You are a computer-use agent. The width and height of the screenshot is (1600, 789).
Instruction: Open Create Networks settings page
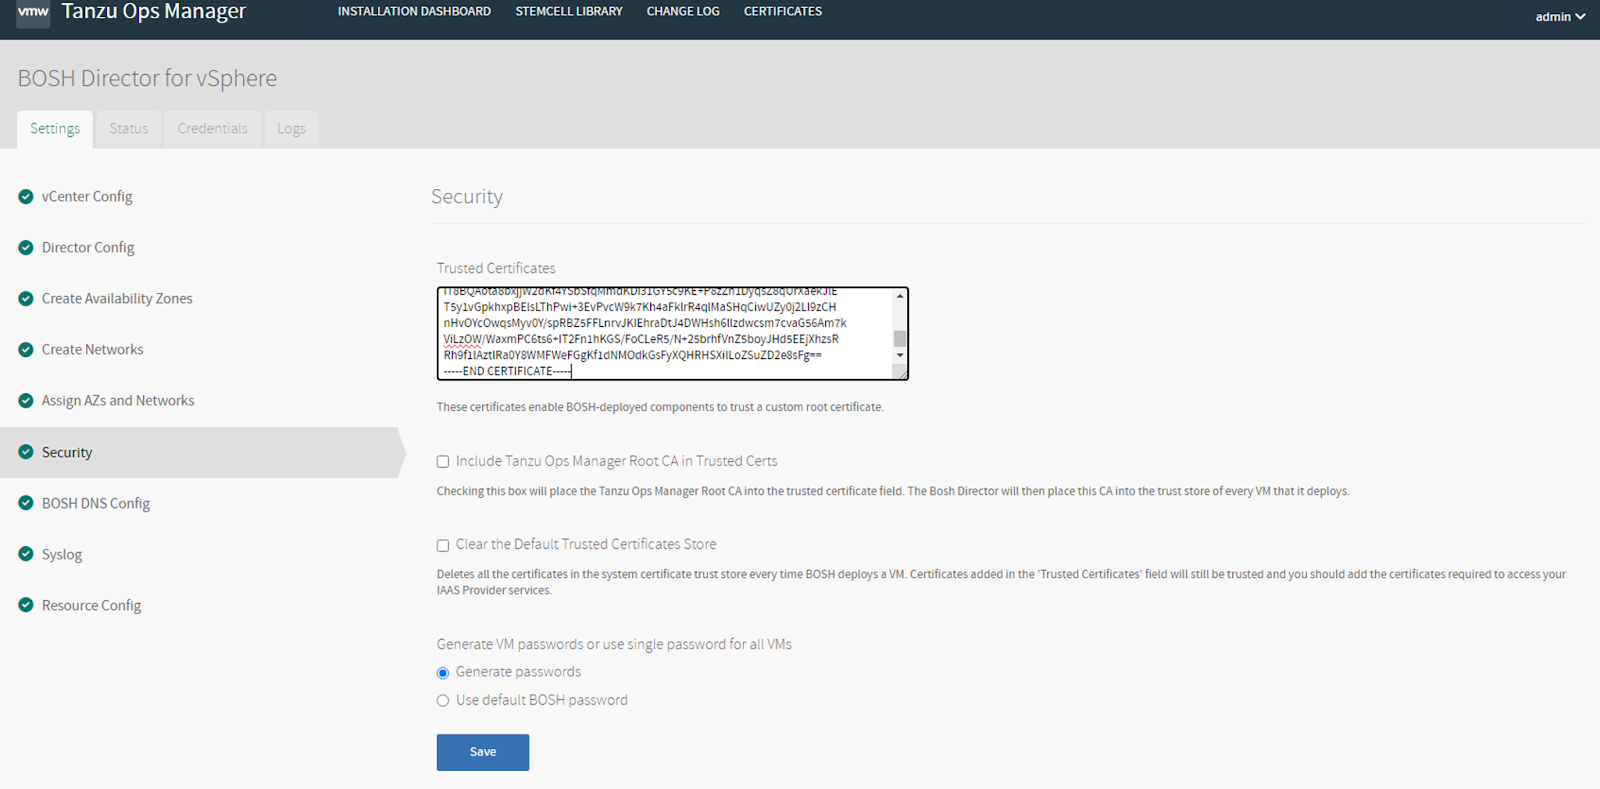click(93, 350)
